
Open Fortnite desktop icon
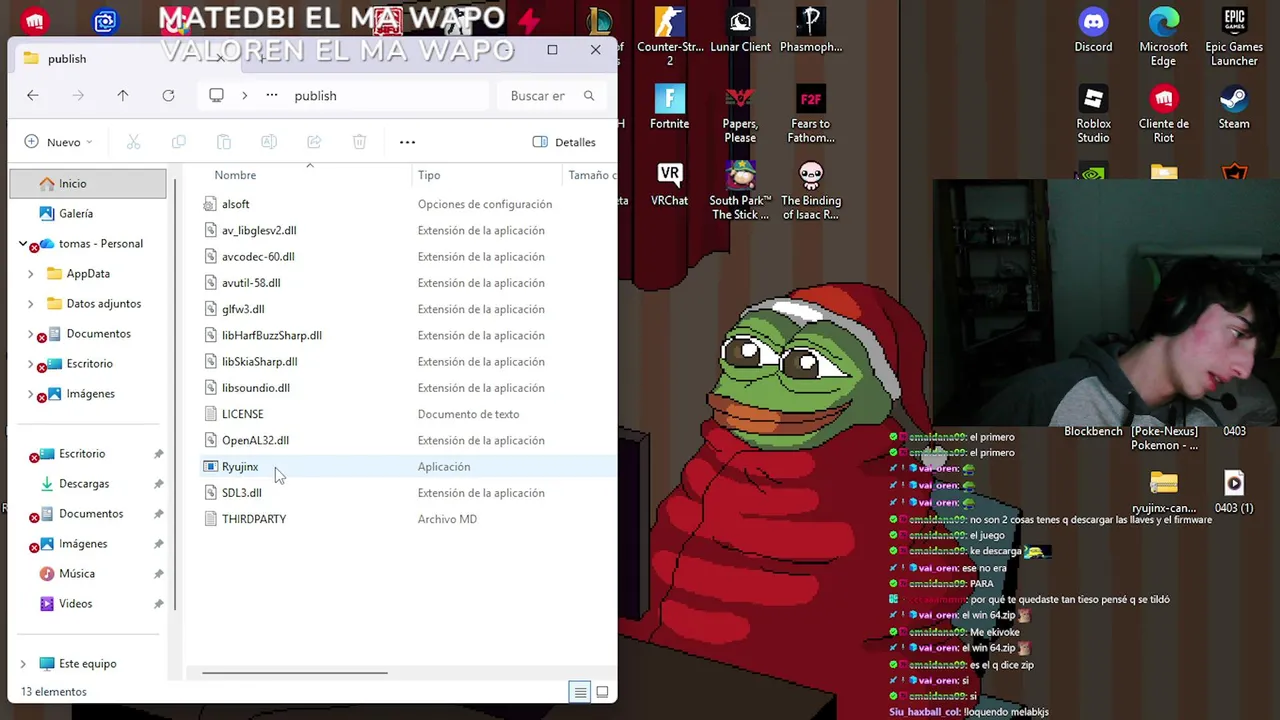[x=669, y=107]
